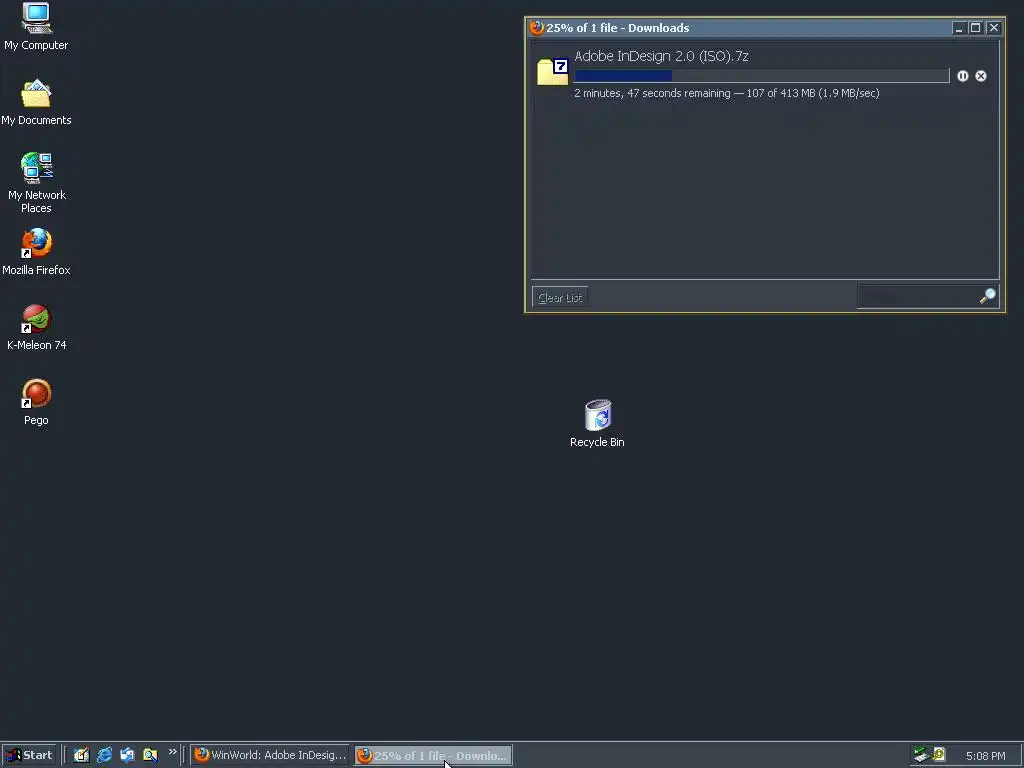Select the Adobe InDesign 2.0 (ISO).7z filename

(x=661, y=56)
